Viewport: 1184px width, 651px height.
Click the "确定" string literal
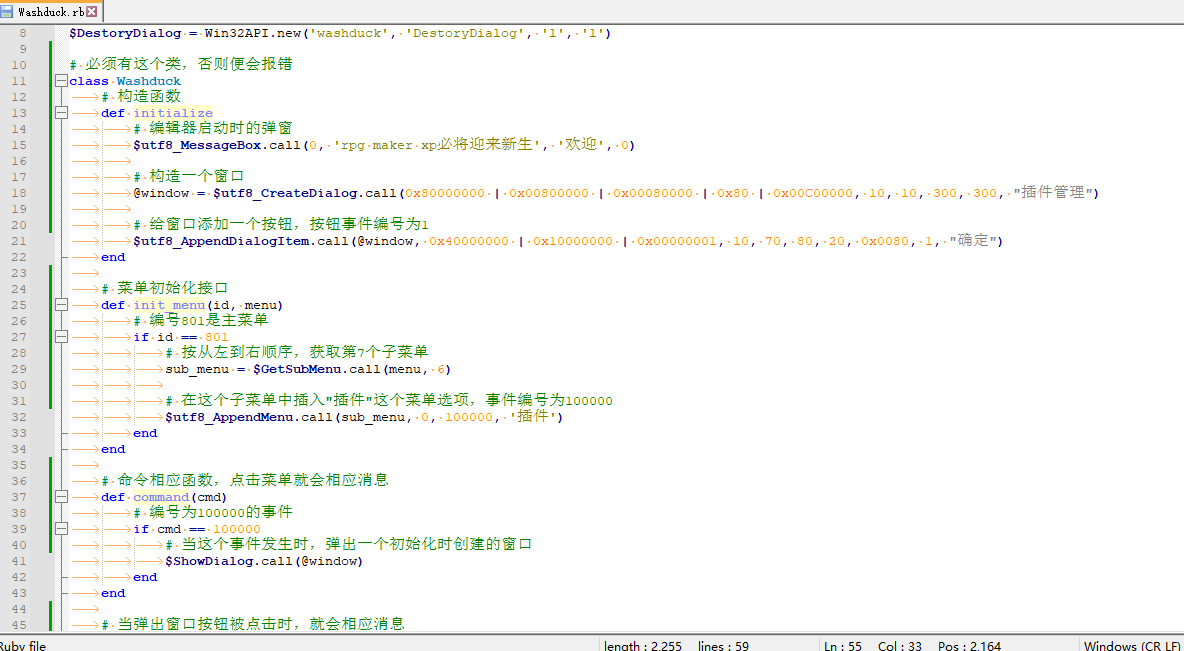[974, 241]
